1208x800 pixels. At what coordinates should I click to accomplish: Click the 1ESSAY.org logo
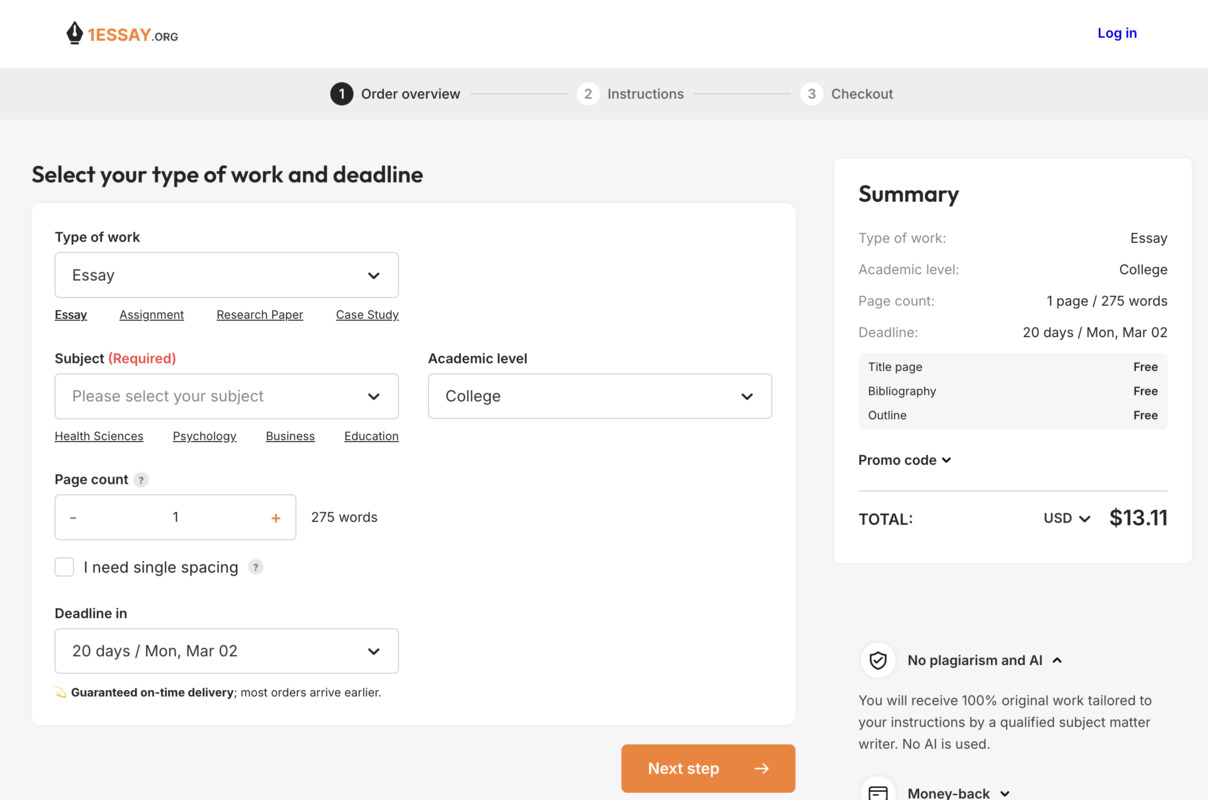(x=122, y=34)
